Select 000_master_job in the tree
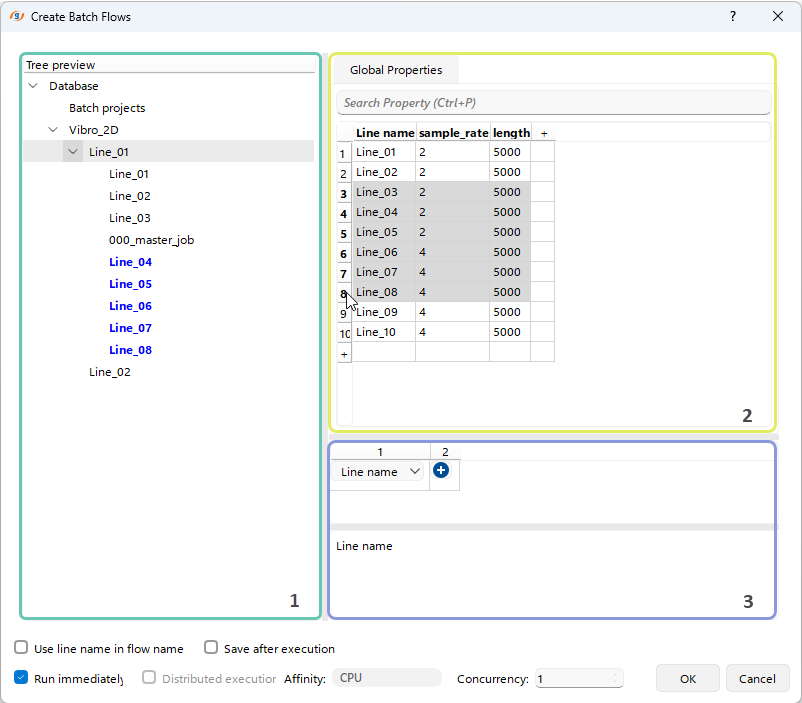The image size is (802, 703). (x=151, y=240)
